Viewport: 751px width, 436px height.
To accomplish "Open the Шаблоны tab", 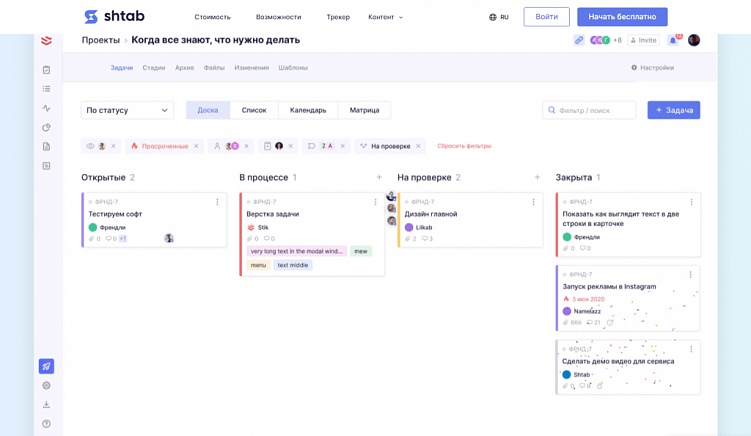I will 293,68.
